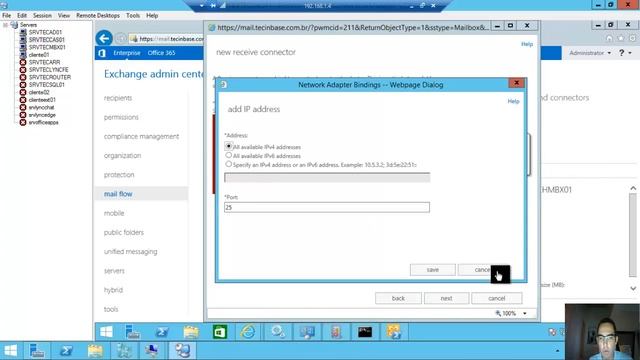Screen dimensions: 640x360
Task: Open the File menu
Action: coord(7,16)
